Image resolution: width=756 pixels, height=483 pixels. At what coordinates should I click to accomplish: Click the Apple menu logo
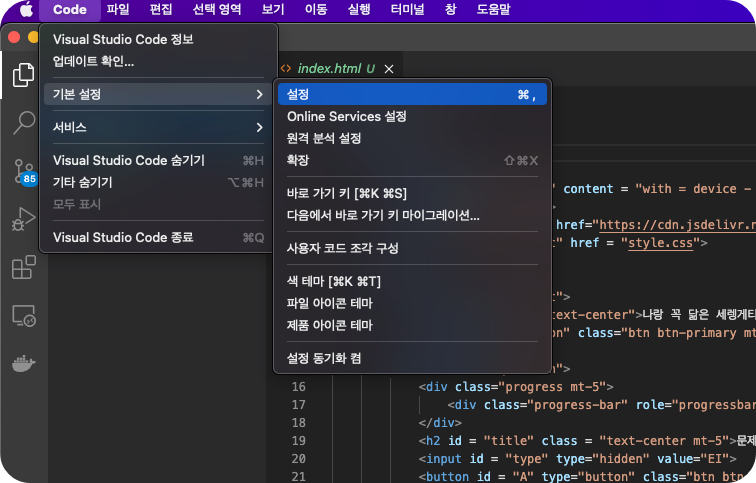(26, 9)
